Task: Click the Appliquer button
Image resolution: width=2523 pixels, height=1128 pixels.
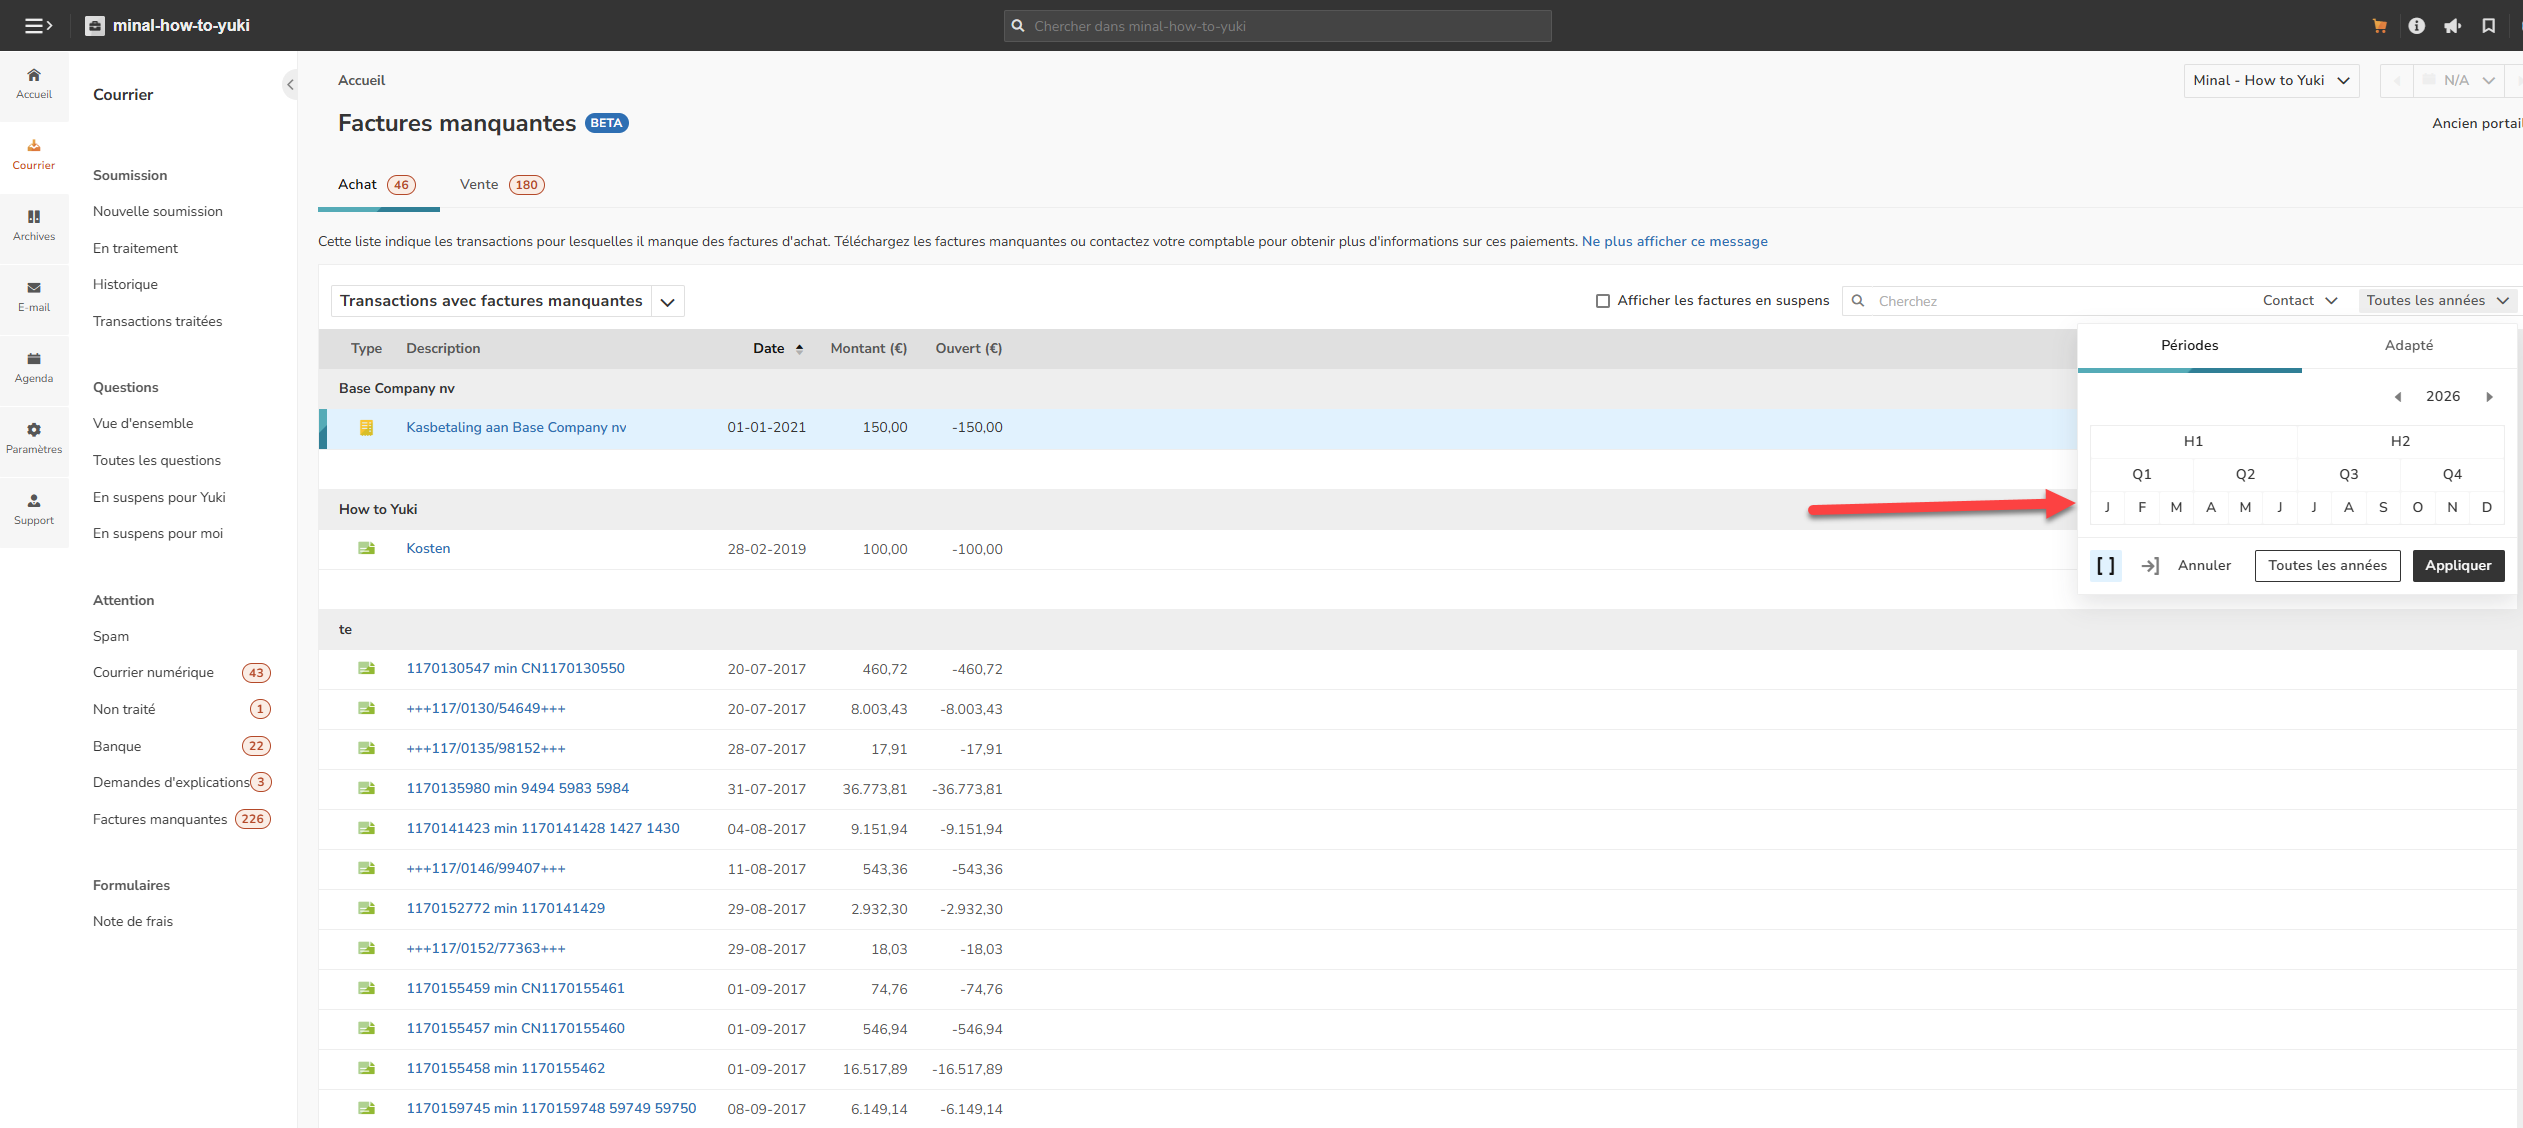Action: (x=2457, y=566)
